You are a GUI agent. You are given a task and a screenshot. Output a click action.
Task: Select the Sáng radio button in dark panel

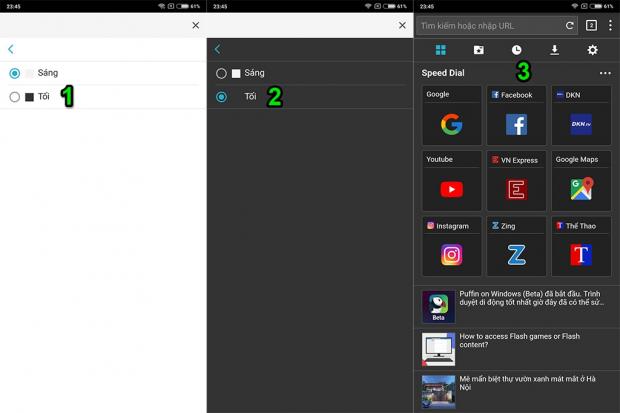click(221, 73)
